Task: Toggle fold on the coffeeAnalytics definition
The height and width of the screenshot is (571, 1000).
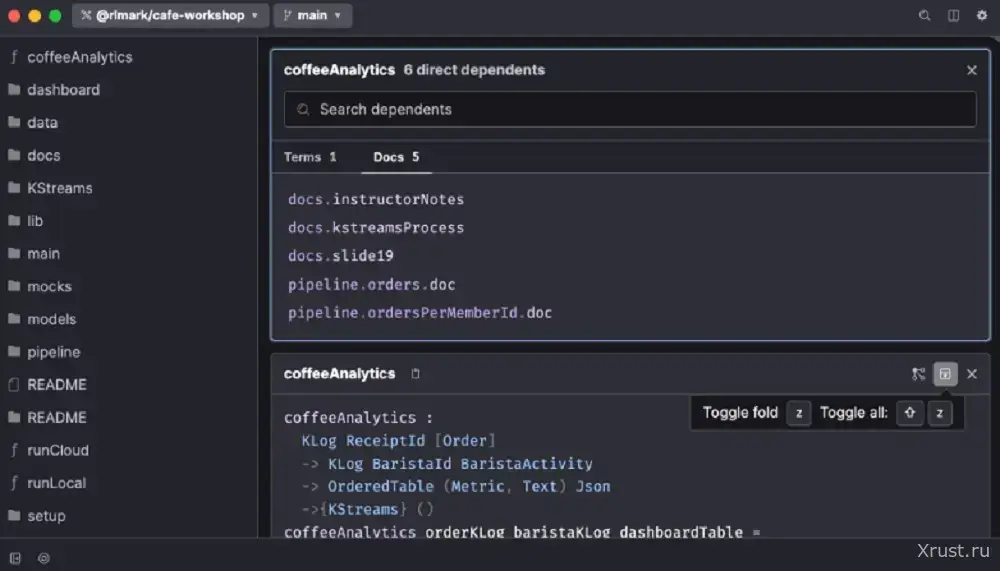Action: [945, 374]
